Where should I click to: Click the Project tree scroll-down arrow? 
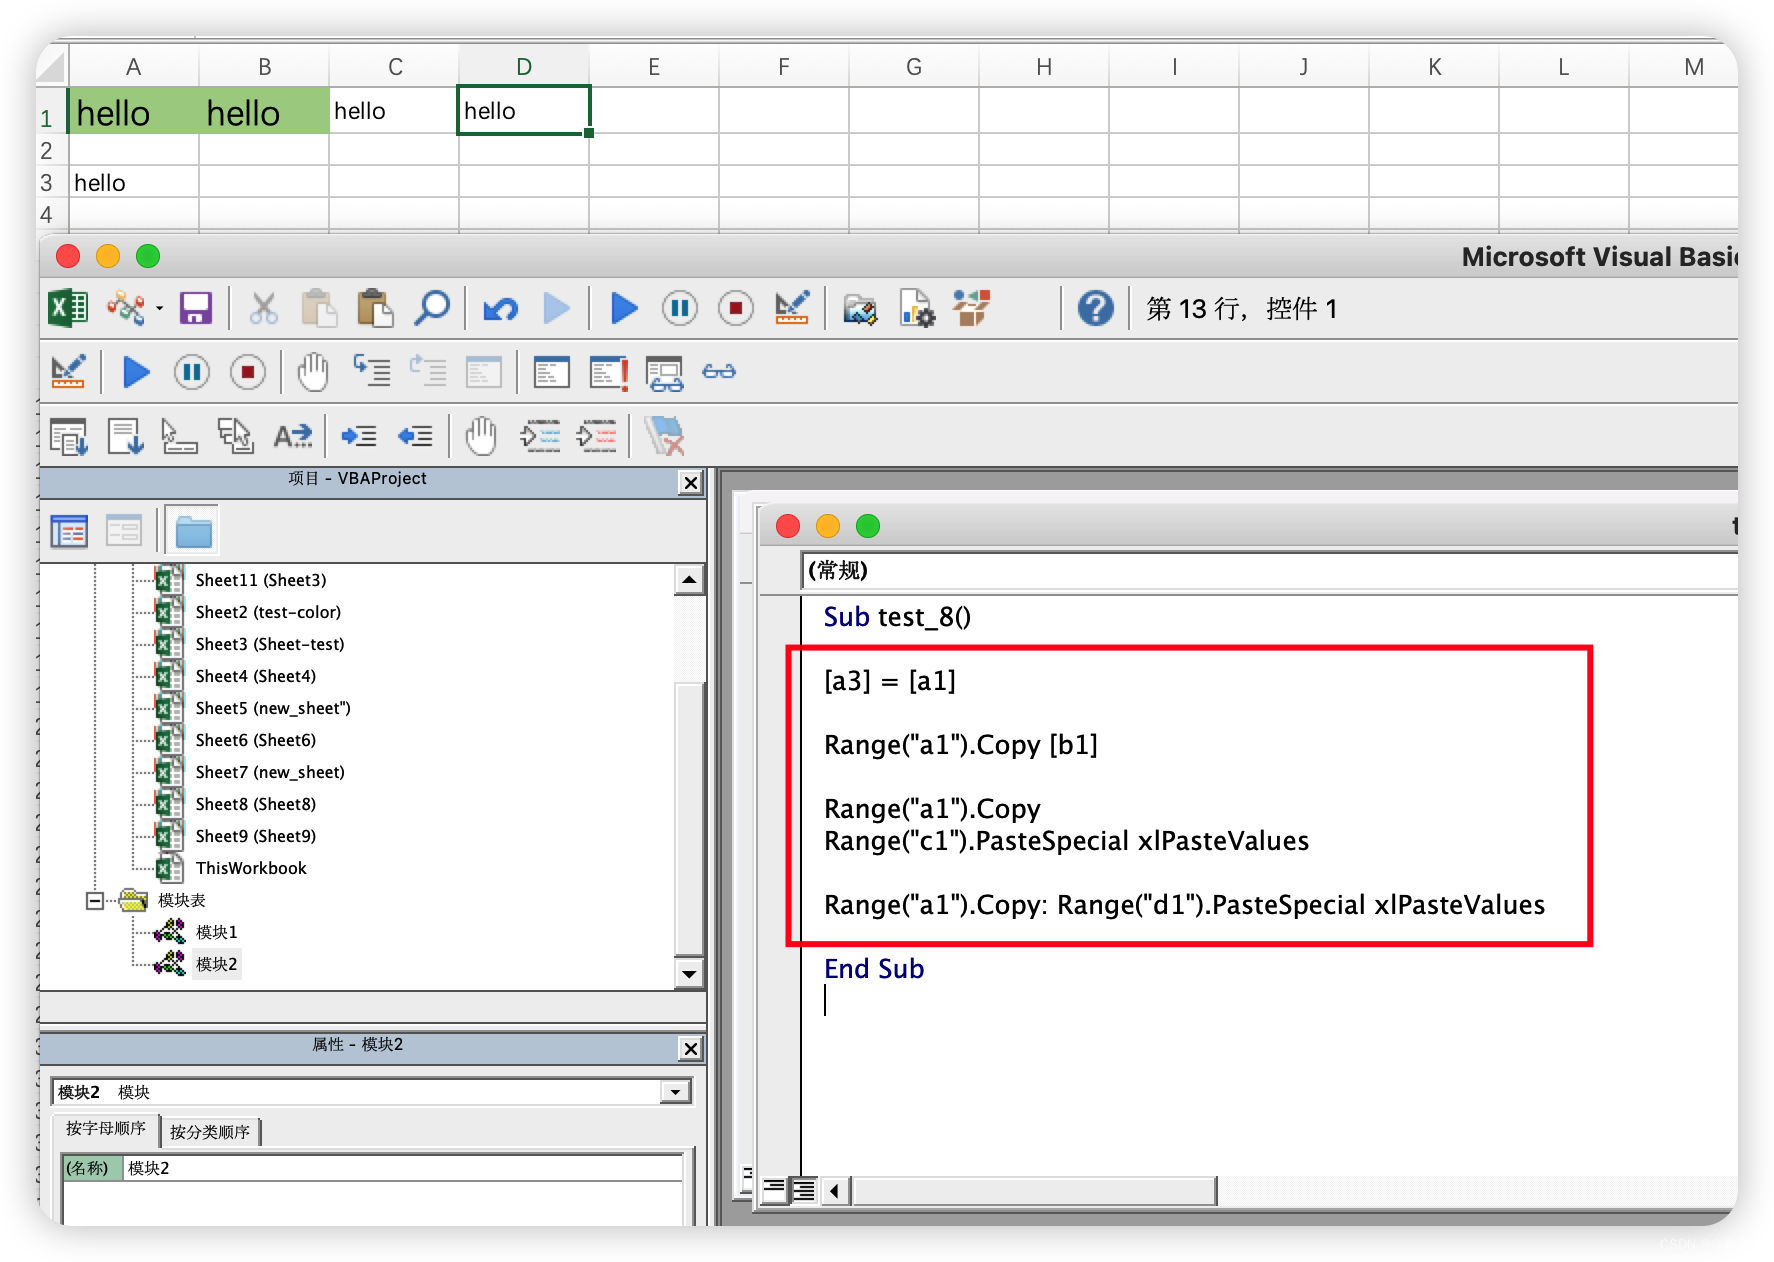pos(689,974)
